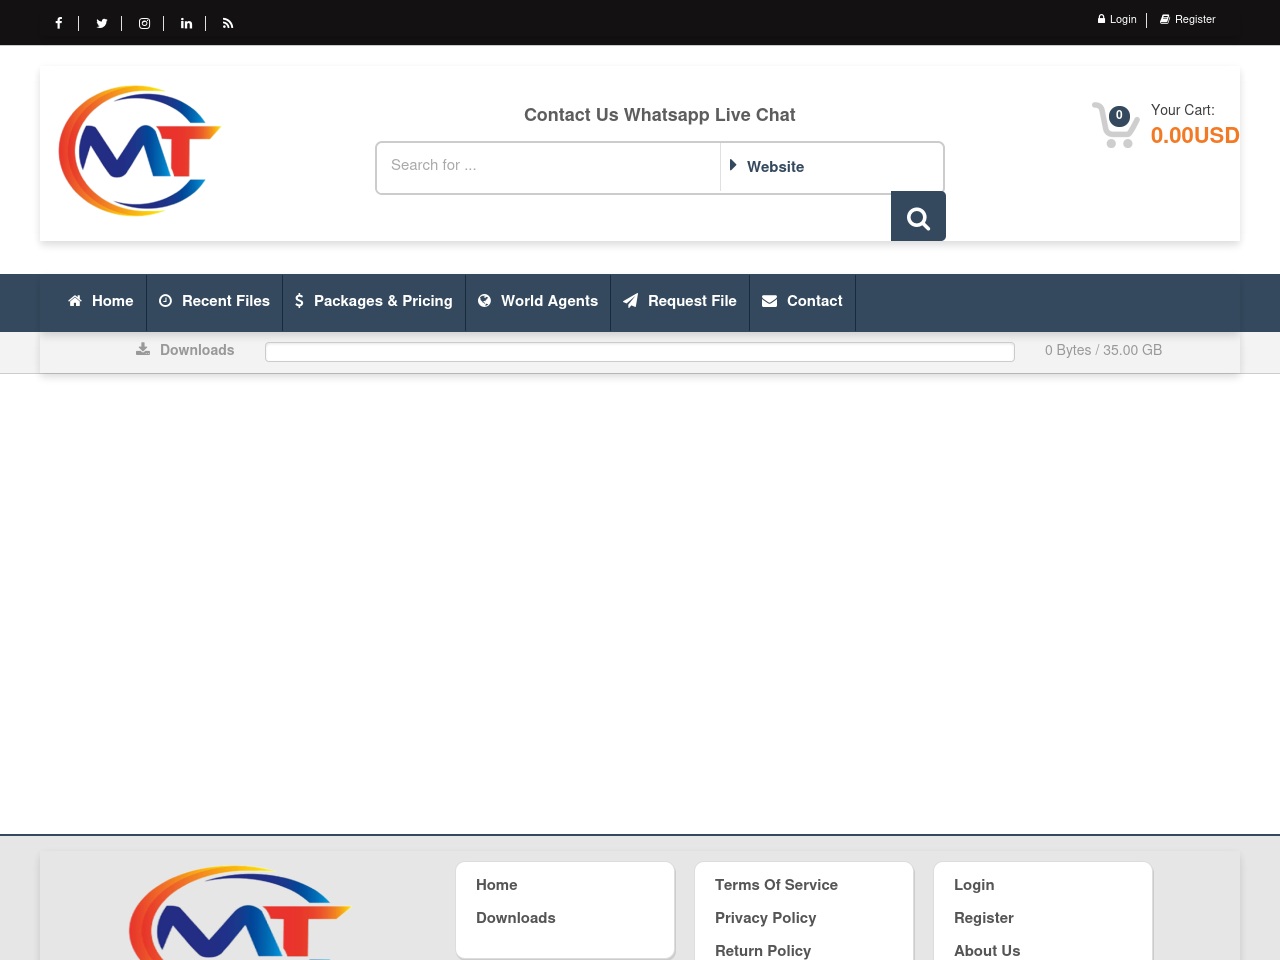Click the 0.00USD cart total
The image size is (1280, 960).
1195,135
